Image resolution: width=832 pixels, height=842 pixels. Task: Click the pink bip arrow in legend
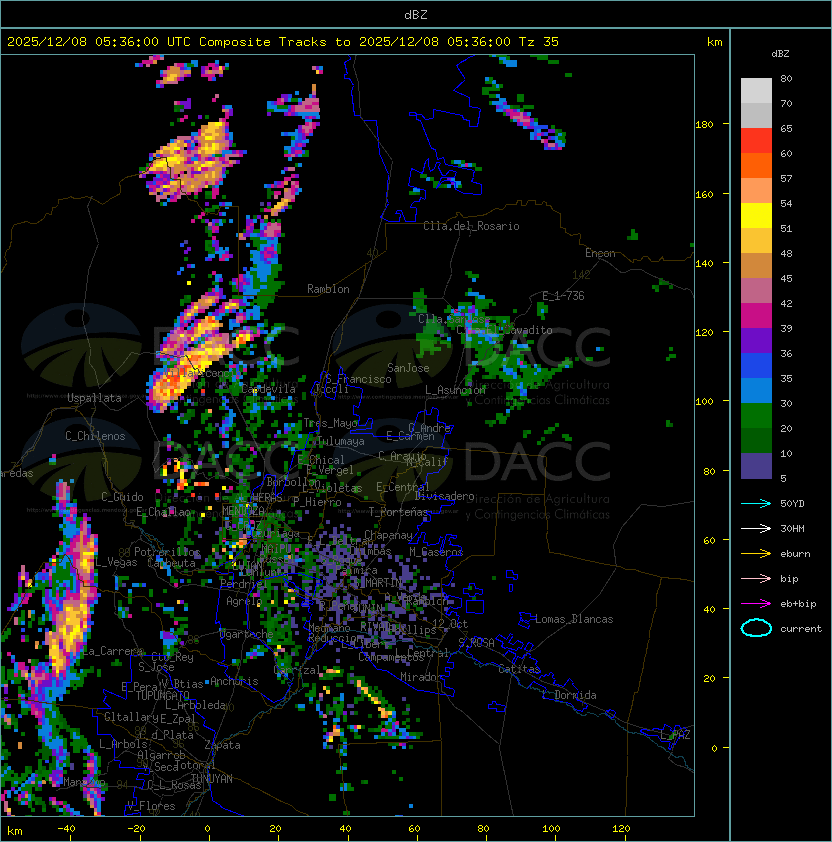coord(756,578)
